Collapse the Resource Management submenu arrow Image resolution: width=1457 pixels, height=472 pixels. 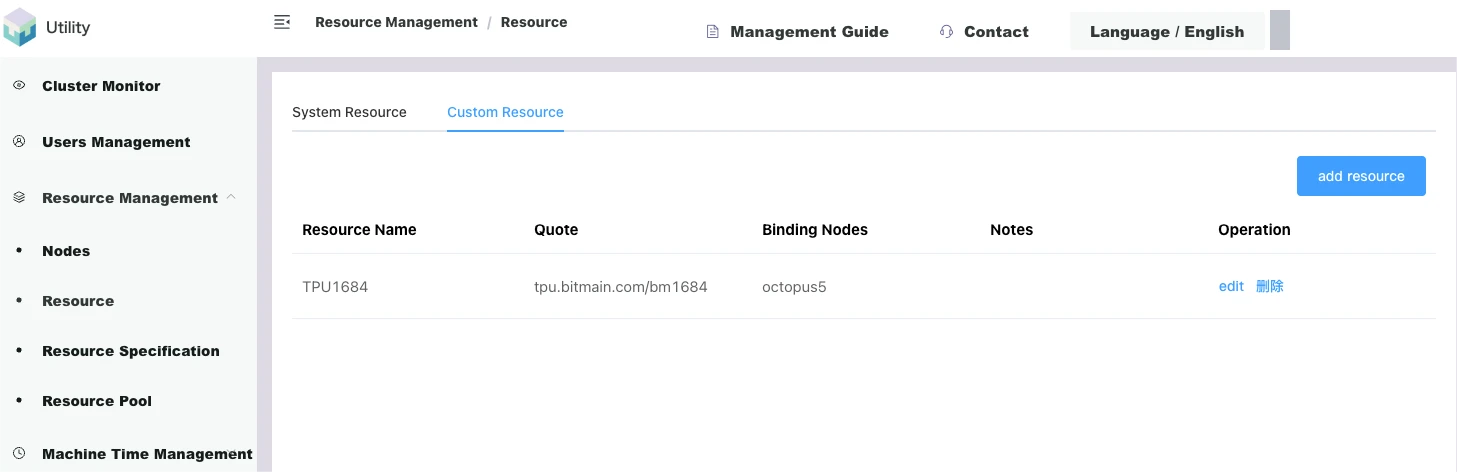point(231,197)
